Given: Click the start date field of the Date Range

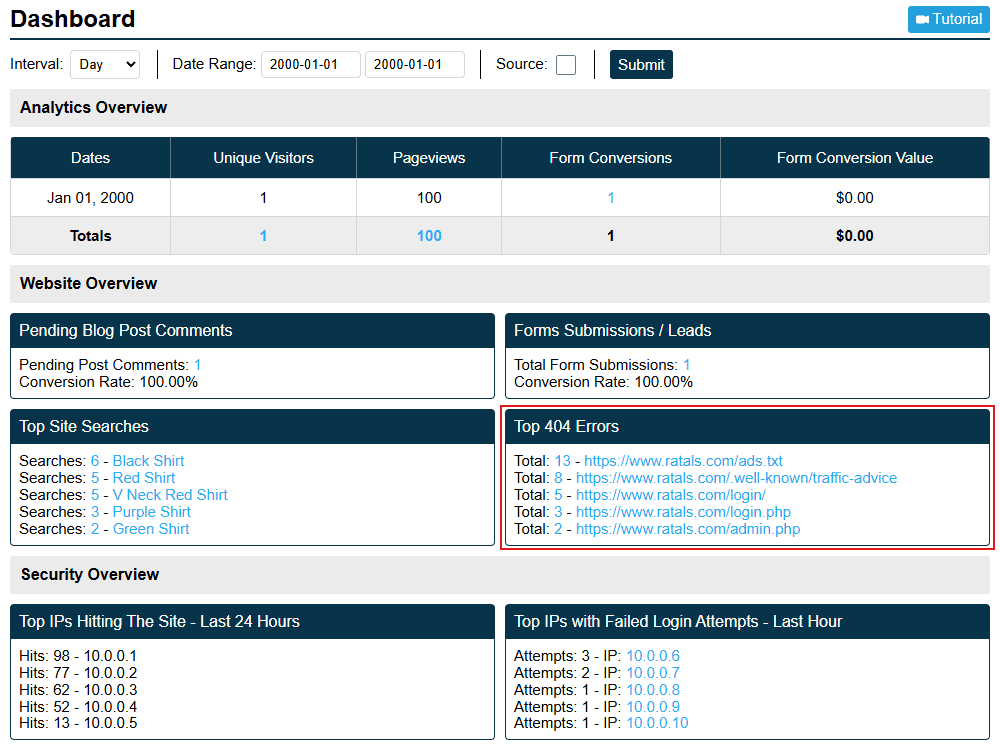Looking at the screenshot, I should tap(311, 64).
